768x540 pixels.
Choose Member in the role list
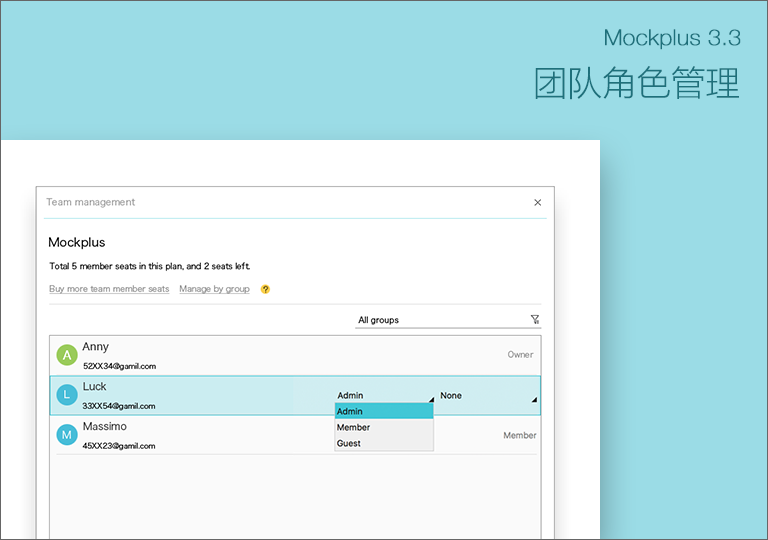tap(384, 427)
